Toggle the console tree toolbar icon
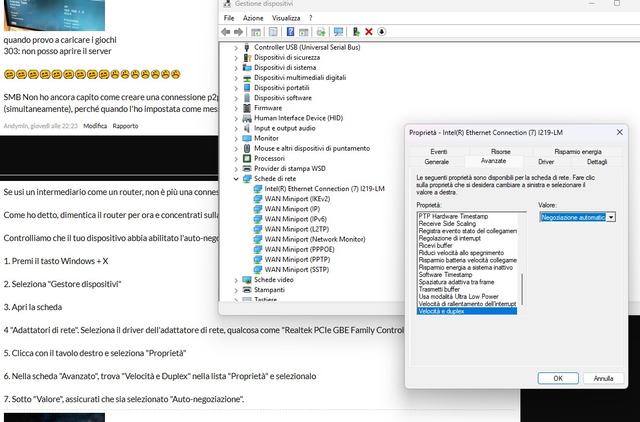This screenshot has width=640, height=422. (x=256, y=32)
